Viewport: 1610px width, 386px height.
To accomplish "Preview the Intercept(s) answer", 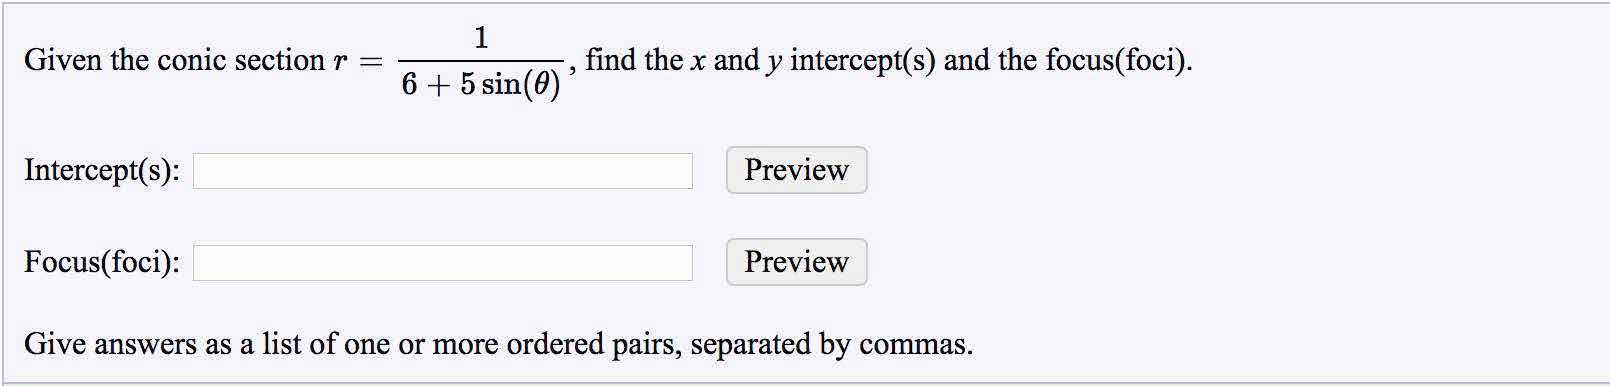I will pyautogui.click(x=796, y=170).
